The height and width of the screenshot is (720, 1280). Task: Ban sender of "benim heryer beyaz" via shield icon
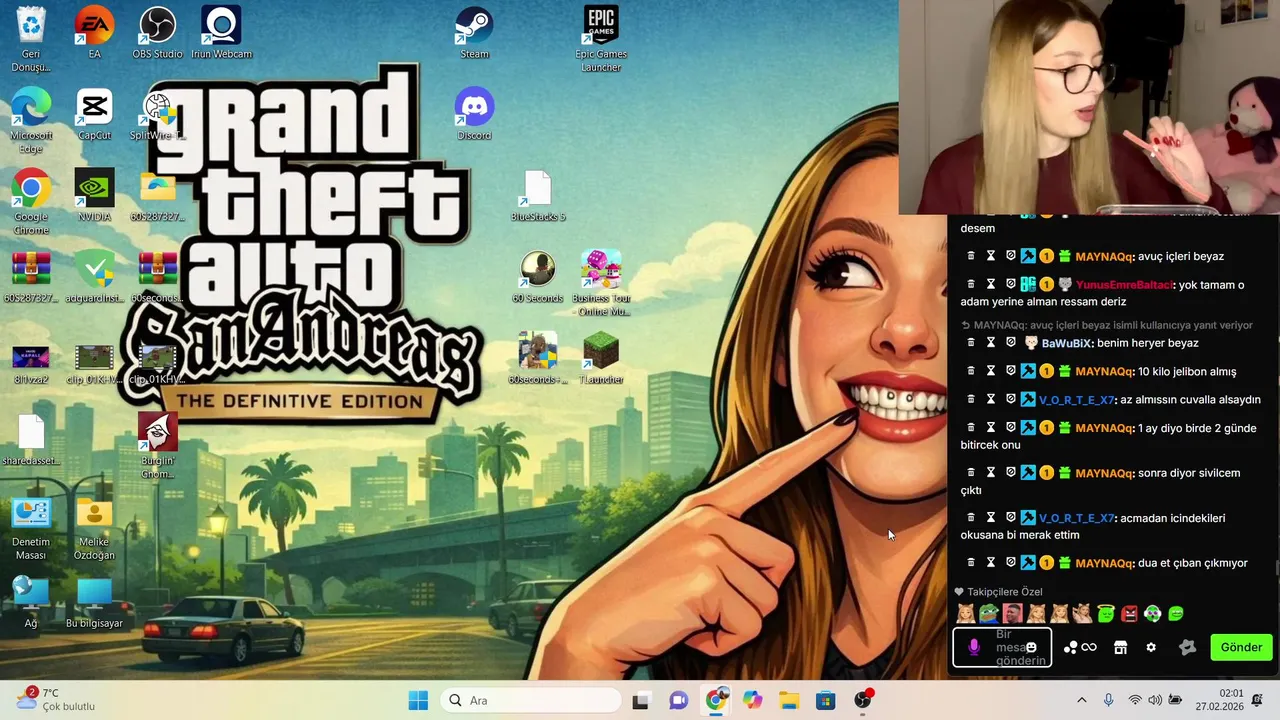[x=1011, y=343]
